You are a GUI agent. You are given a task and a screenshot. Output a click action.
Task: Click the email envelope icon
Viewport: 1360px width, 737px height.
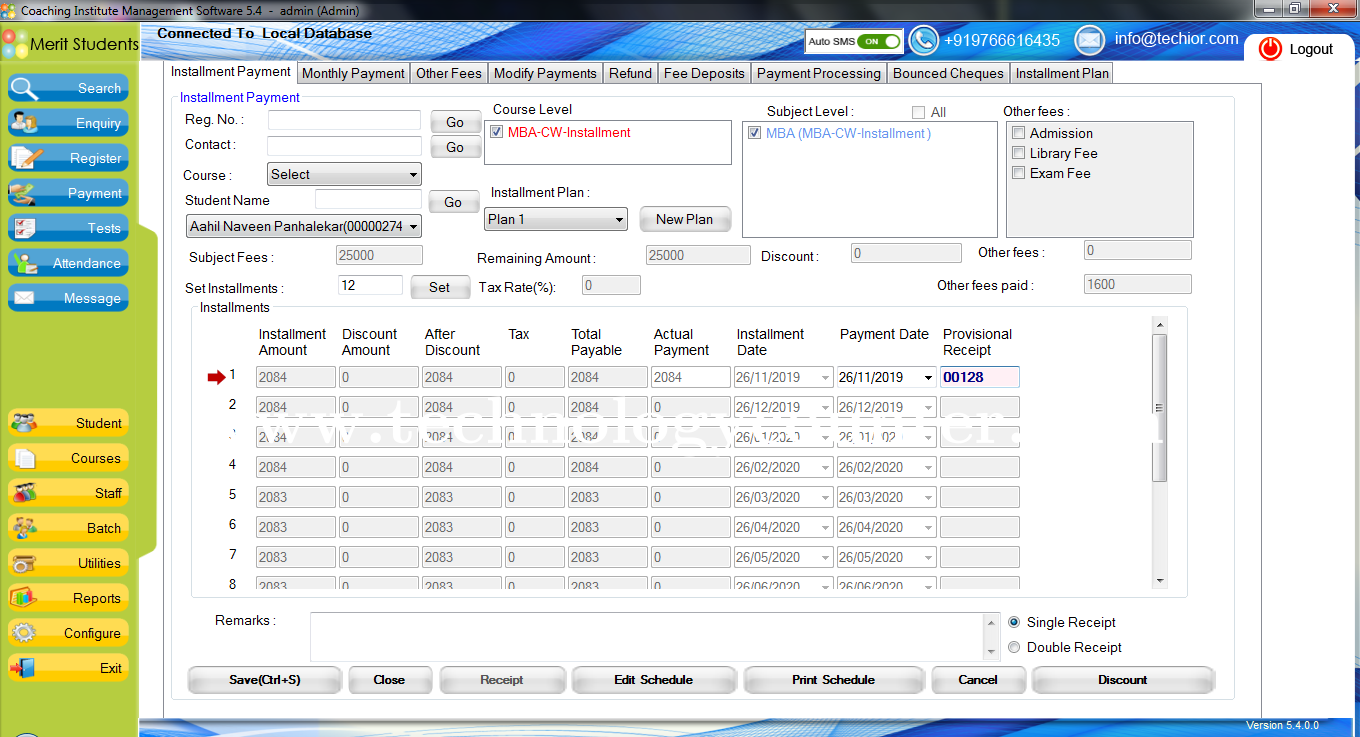tap(1089, 40)
